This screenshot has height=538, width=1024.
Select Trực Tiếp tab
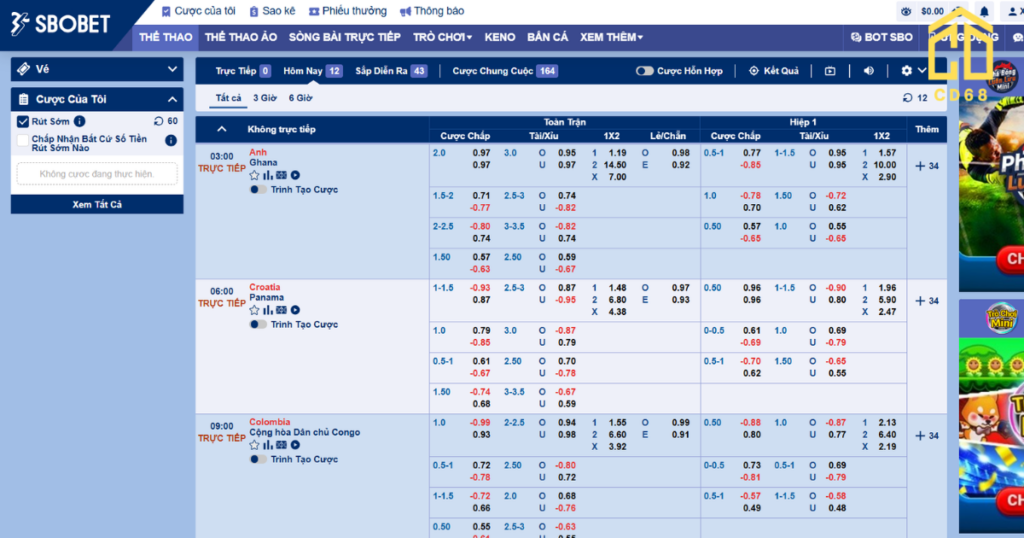pyautogui.click(x=242, y=71)
